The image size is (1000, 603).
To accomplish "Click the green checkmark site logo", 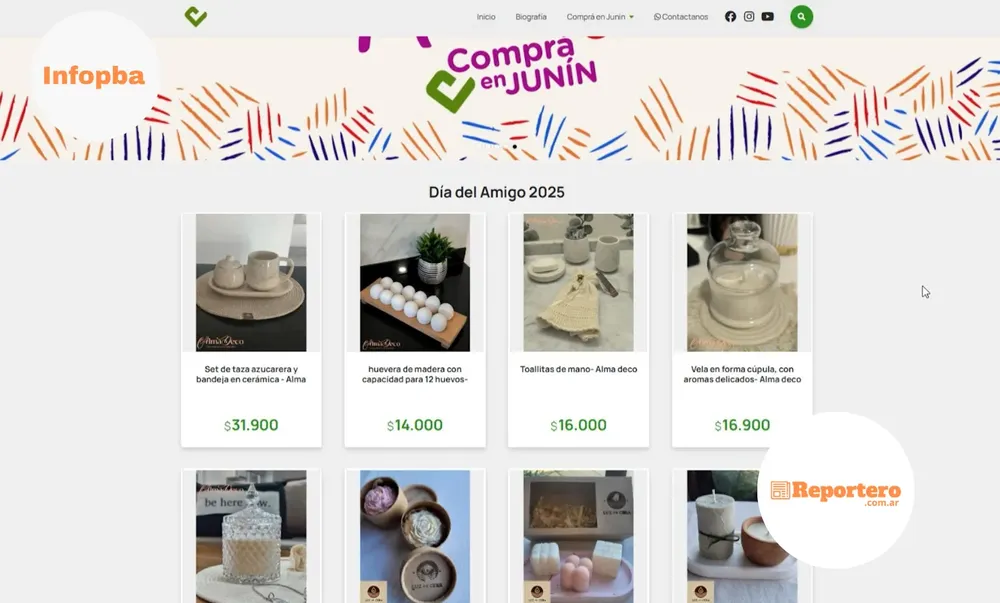I will [195, 17].
